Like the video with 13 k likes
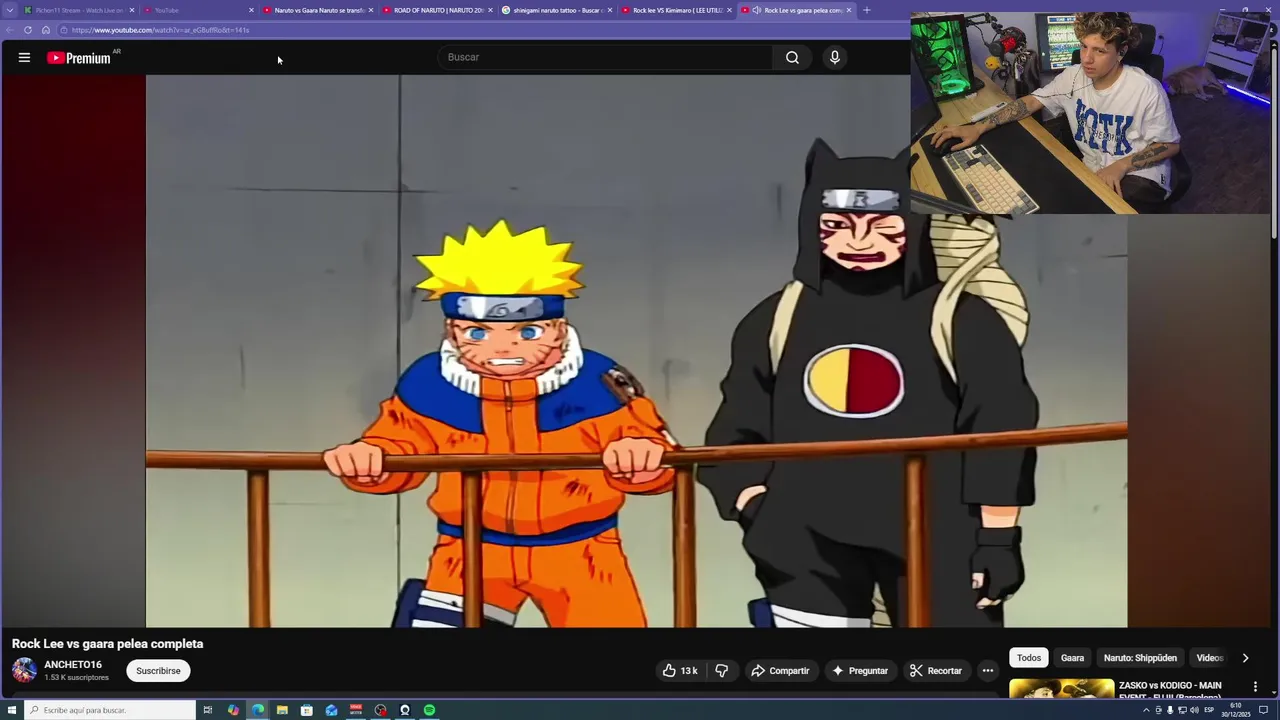Image resolution: width=1280 pixels, height=720 pixels. pos(680,671)
